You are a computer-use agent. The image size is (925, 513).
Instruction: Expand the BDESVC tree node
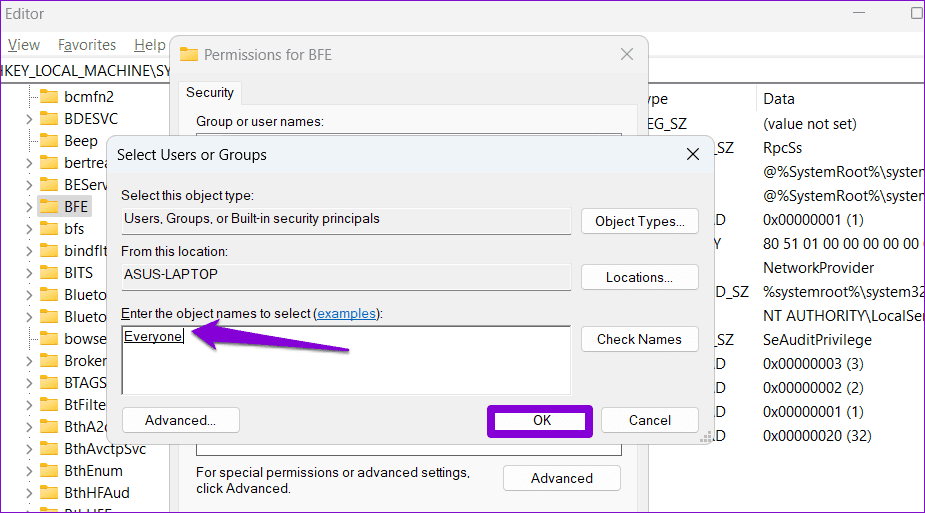(28, 119)
